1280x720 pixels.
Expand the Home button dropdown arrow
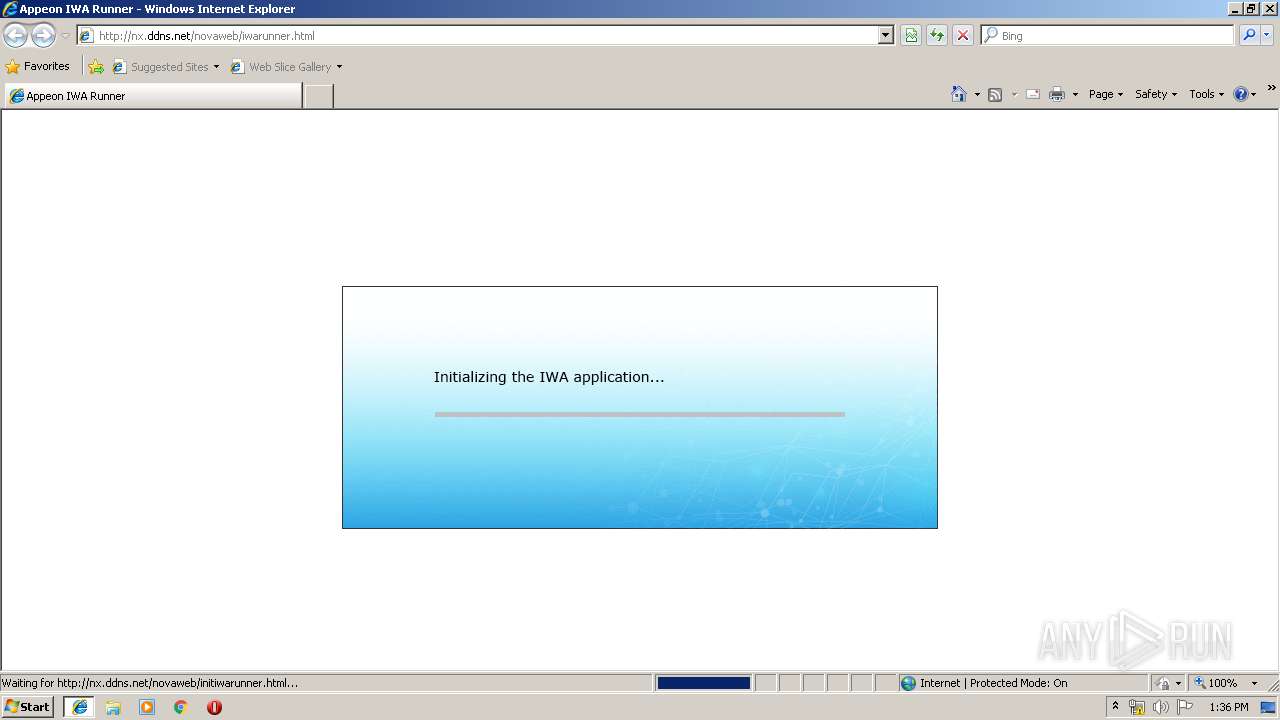[x=977, y=95]
